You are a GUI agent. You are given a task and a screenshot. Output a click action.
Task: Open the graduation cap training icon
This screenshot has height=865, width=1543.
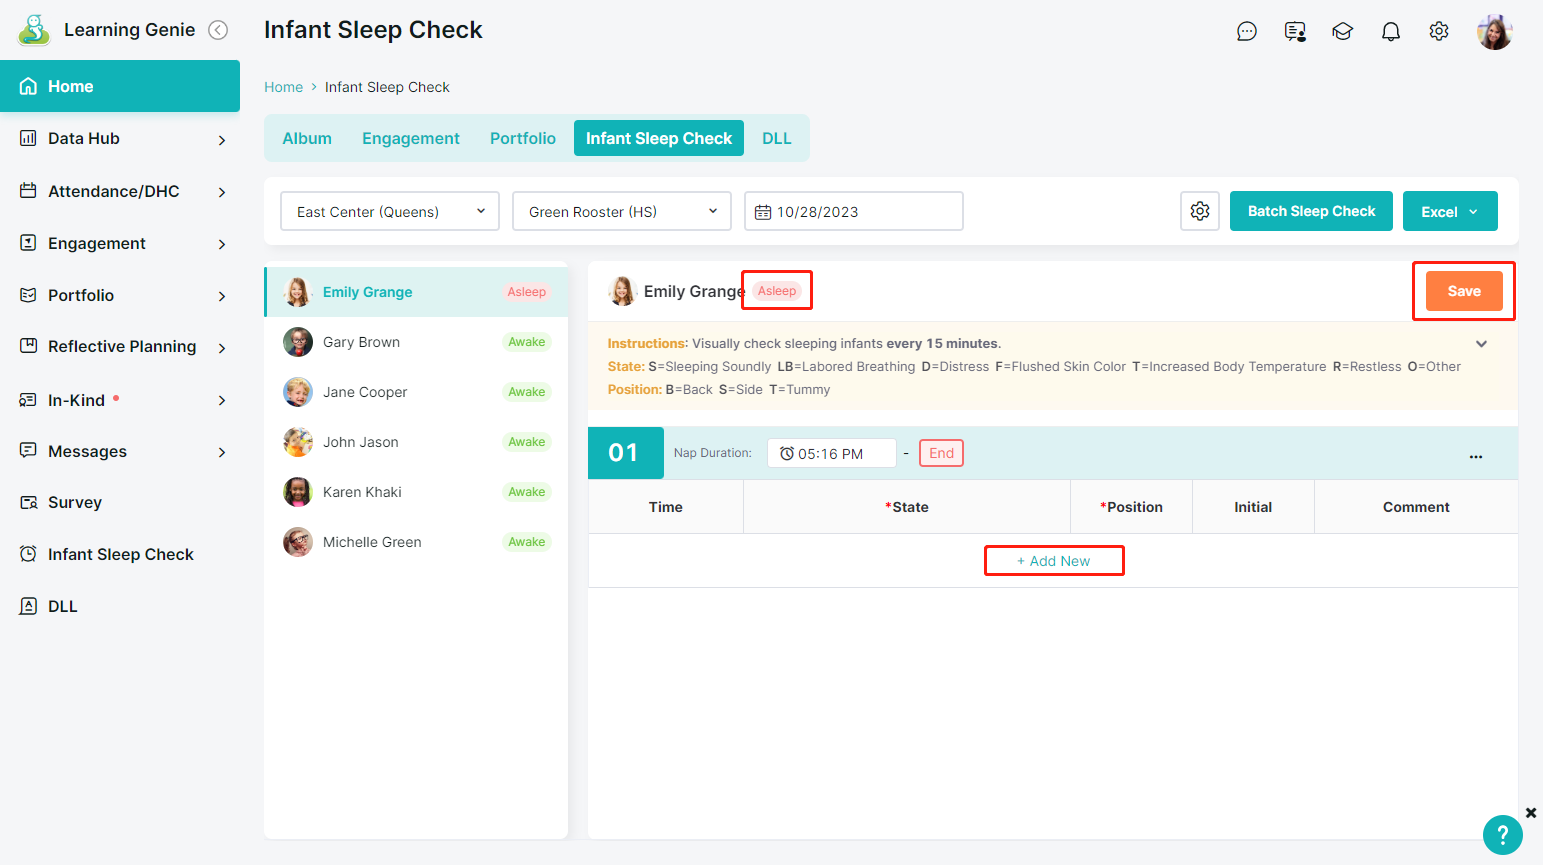click(1342, 32)
